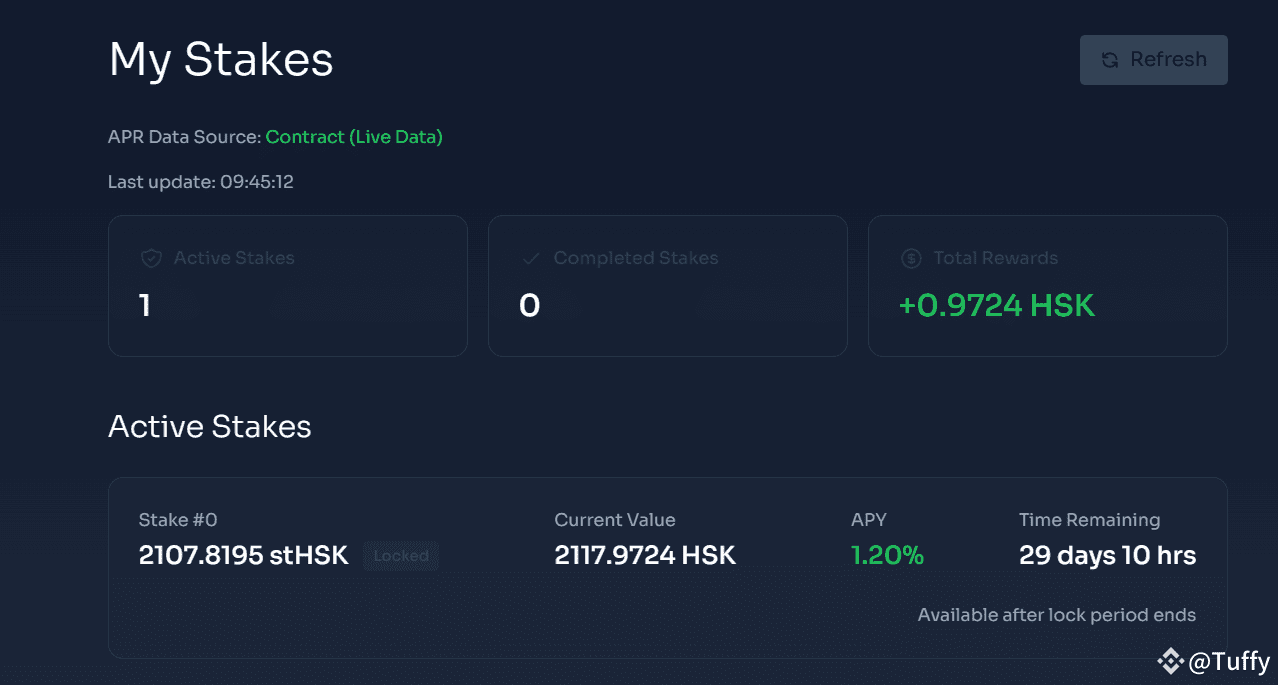Select the shield icon beside Active Stakes

151,258
